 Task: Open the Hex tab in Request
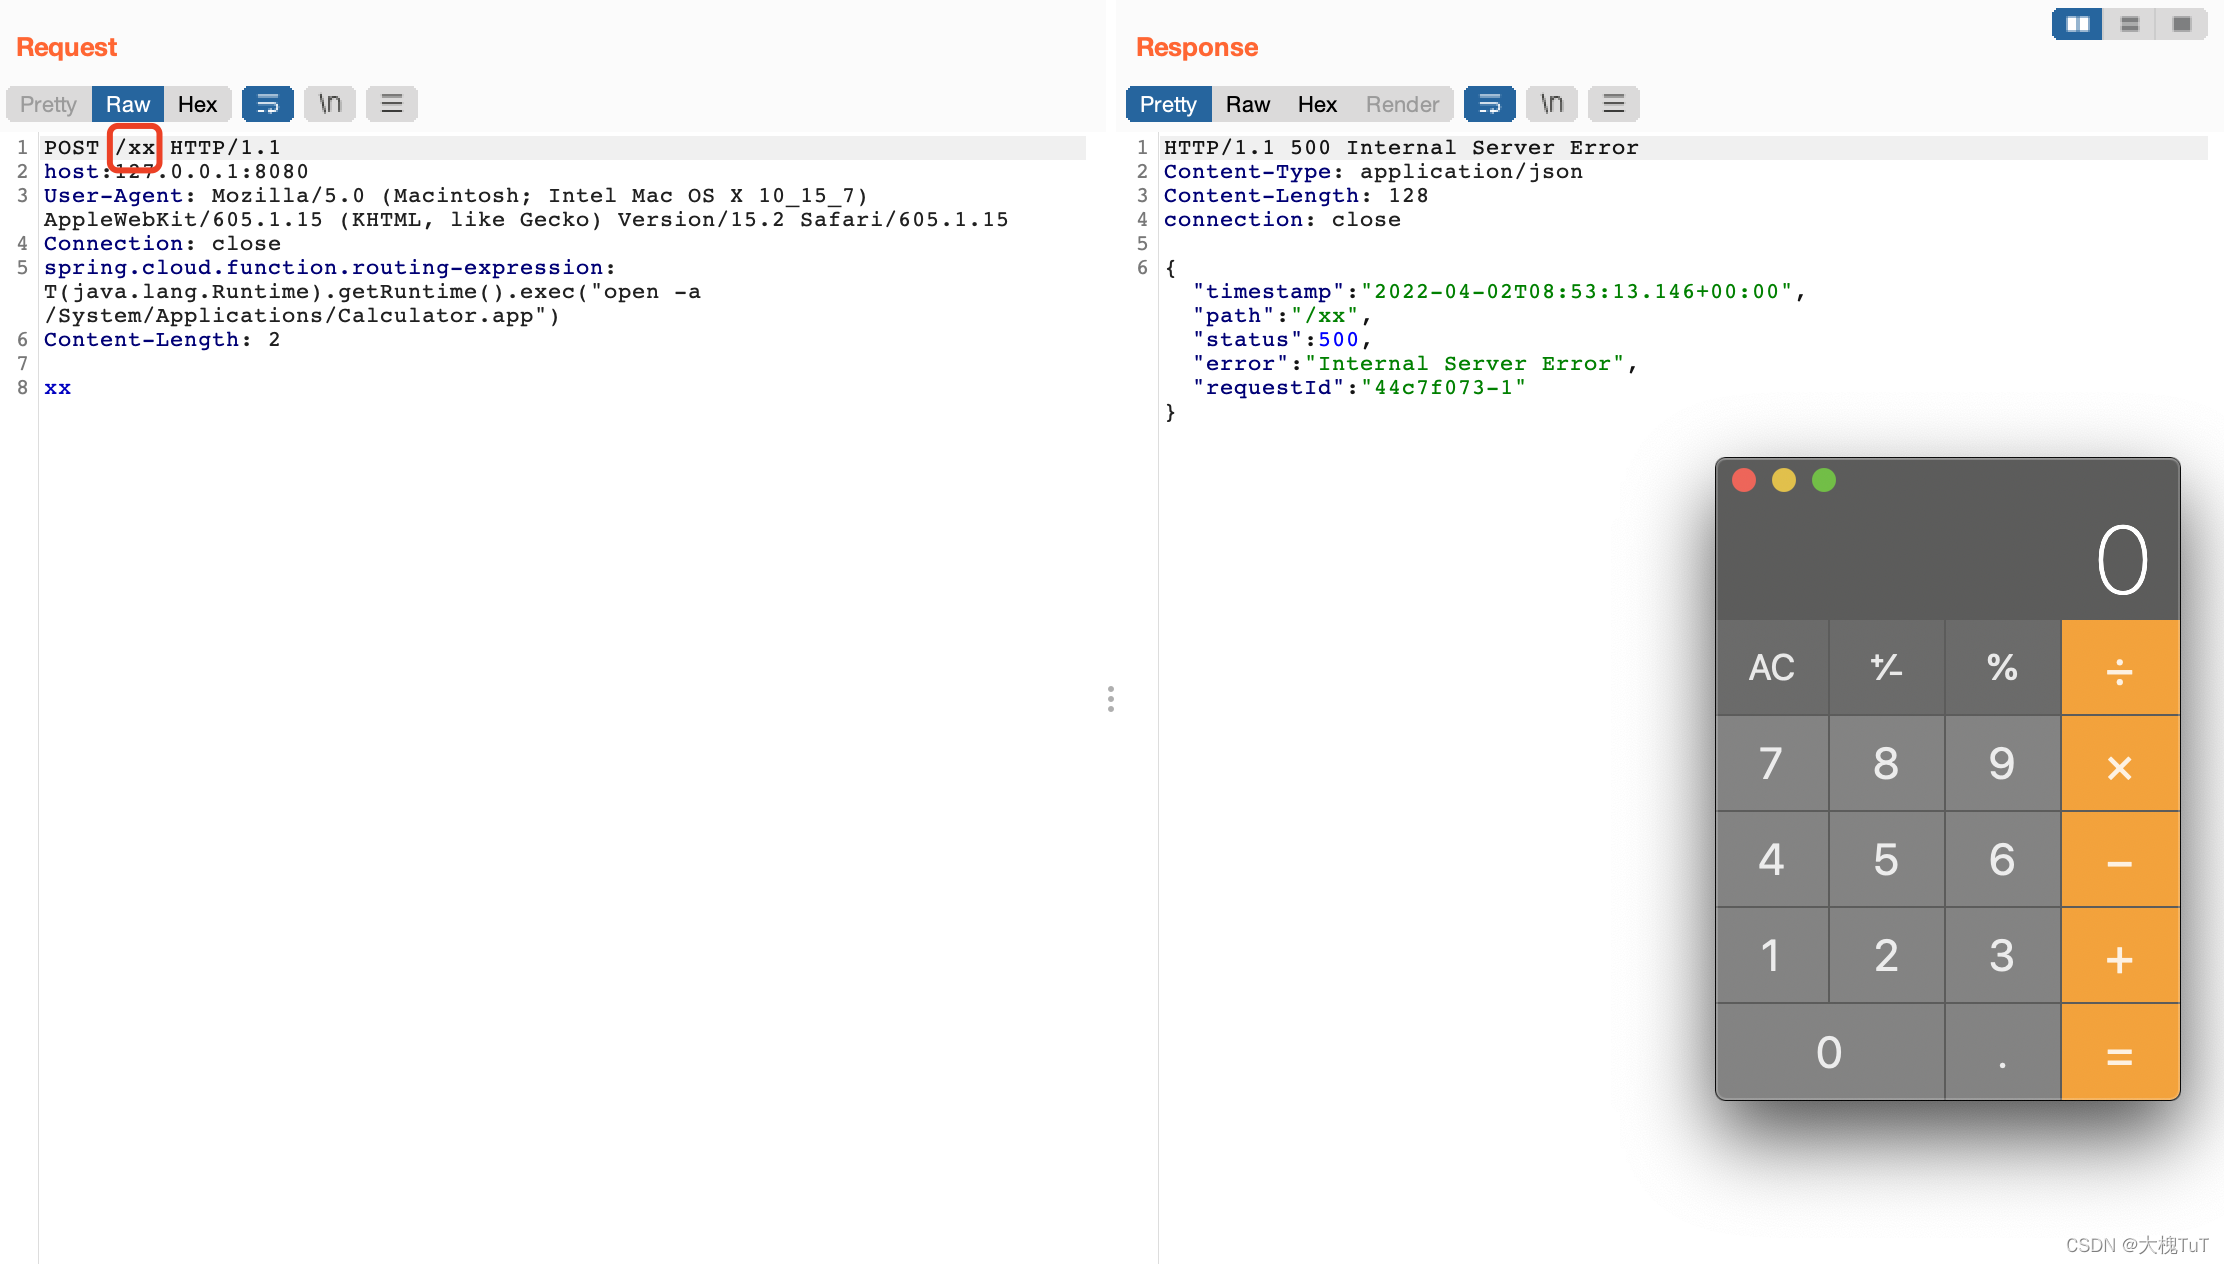[197, 104]
